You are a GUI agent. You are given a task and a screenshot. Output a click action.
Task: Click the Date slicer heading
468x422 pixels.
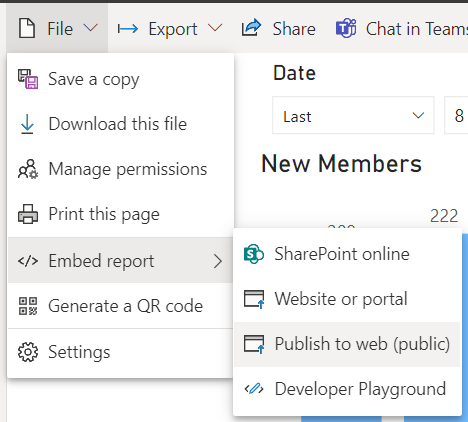pyautogui.click(x=294, y=73)
